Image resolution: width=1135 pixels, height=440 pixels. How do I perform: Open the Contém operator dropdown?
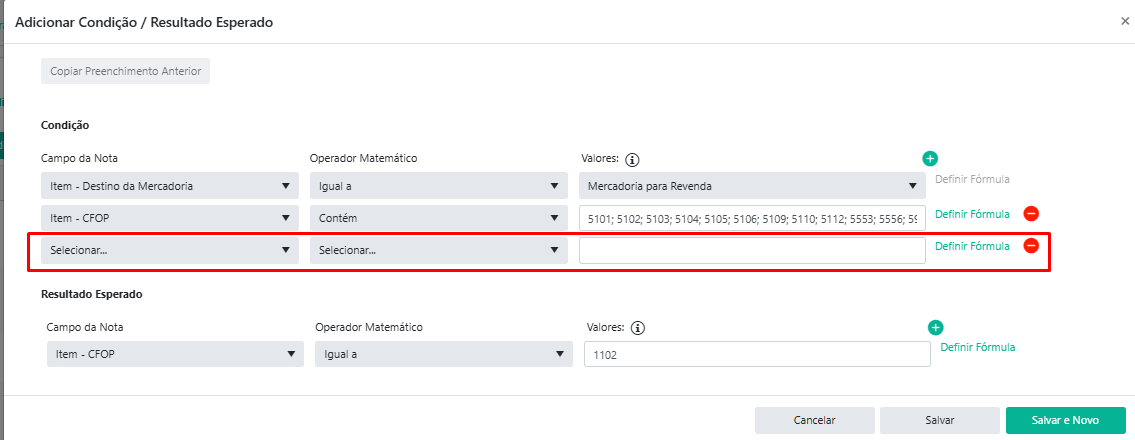[x=438, y=217]
